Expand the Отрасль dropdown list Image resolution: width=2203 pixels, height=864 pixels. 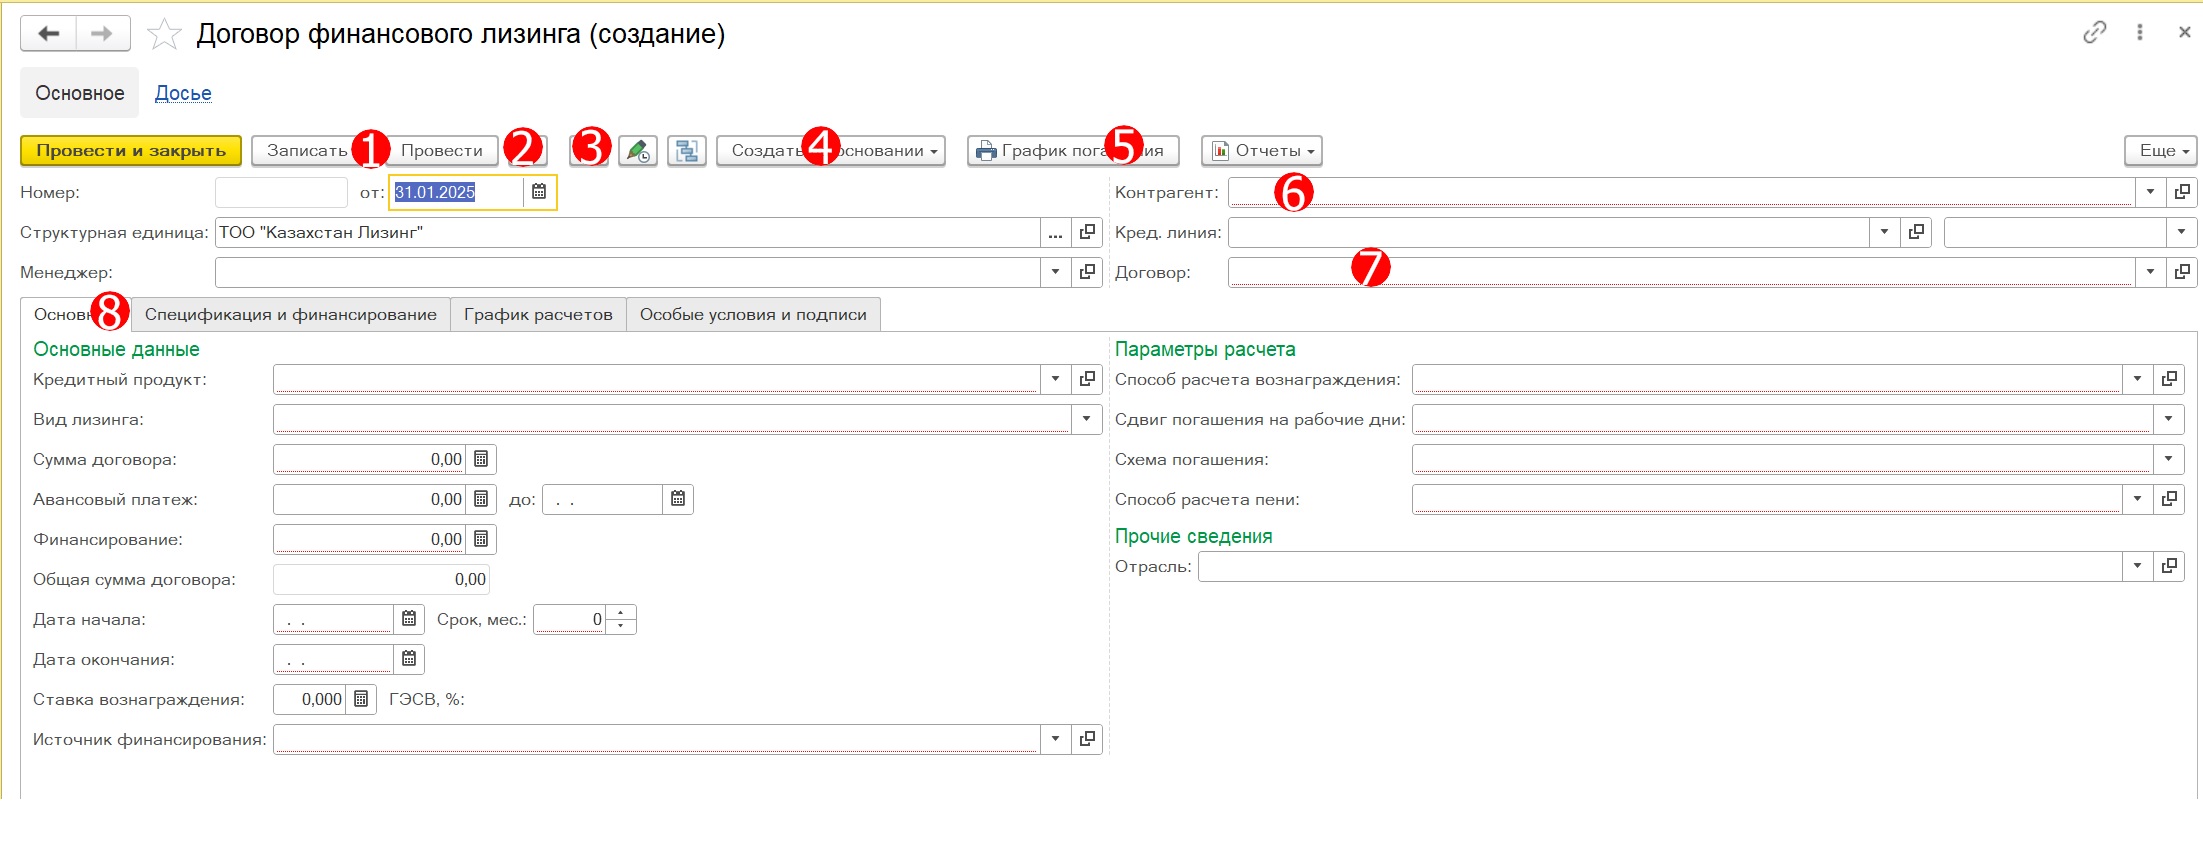pyautogui.click(x=2137, y=566)
